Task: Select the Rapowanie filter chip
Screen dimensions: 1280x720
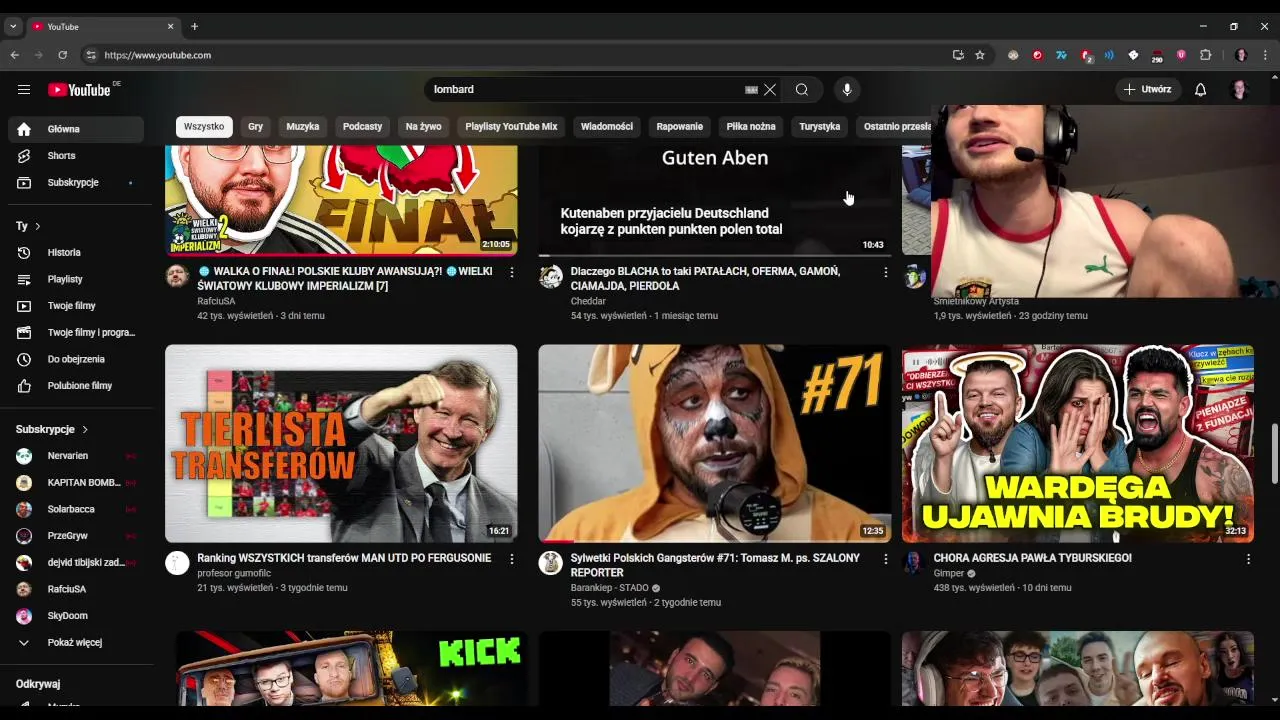Action: tap(680, 127)
